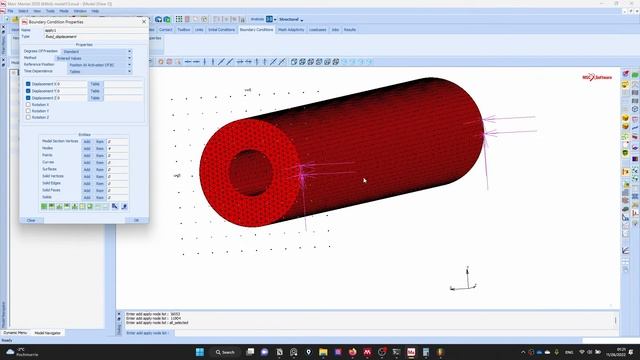Viewport: 640px width, 360px height.
Task: Open the Structural analysis class dropdown
Action: point(291,20)
